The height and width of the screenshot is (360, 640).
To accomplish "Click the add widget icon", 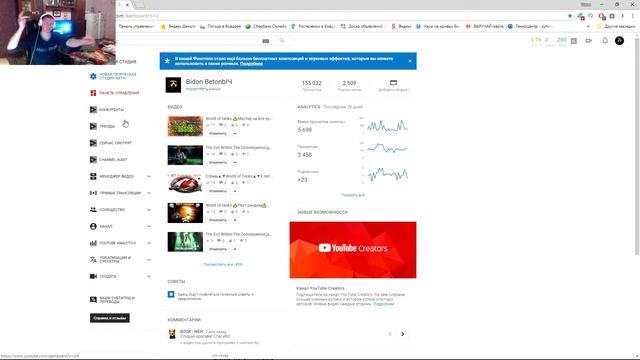I will (393, 82).
